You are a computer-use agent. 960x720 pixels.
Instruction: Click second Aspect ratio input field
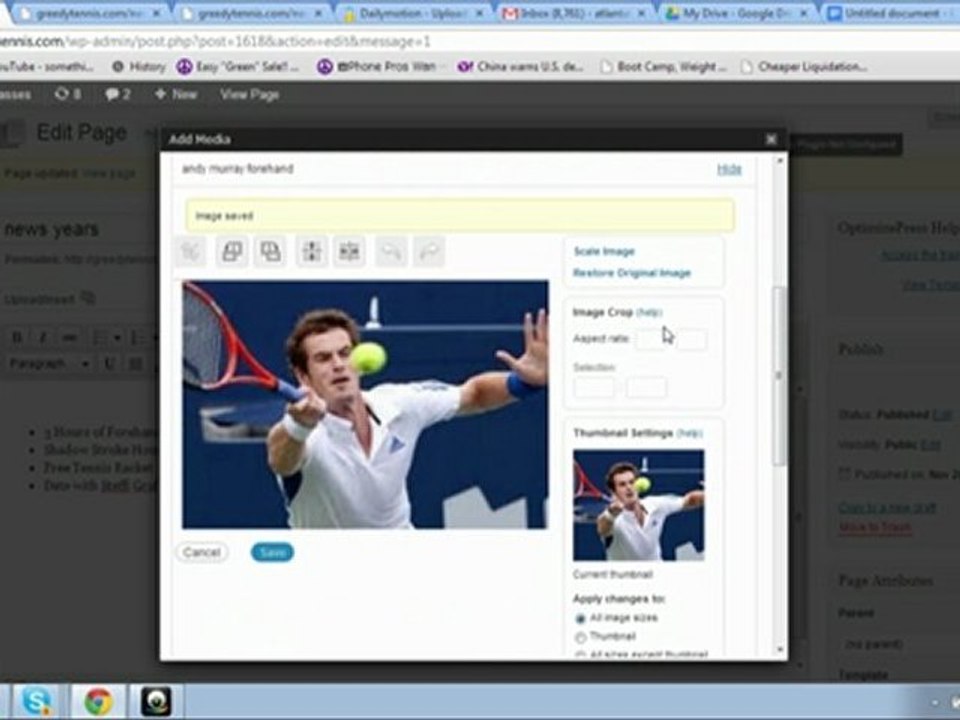pos(692,339)
